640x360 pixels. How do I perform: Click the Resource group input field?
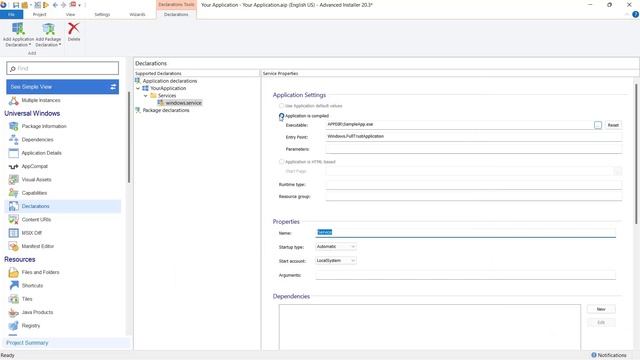coord(474,196)
